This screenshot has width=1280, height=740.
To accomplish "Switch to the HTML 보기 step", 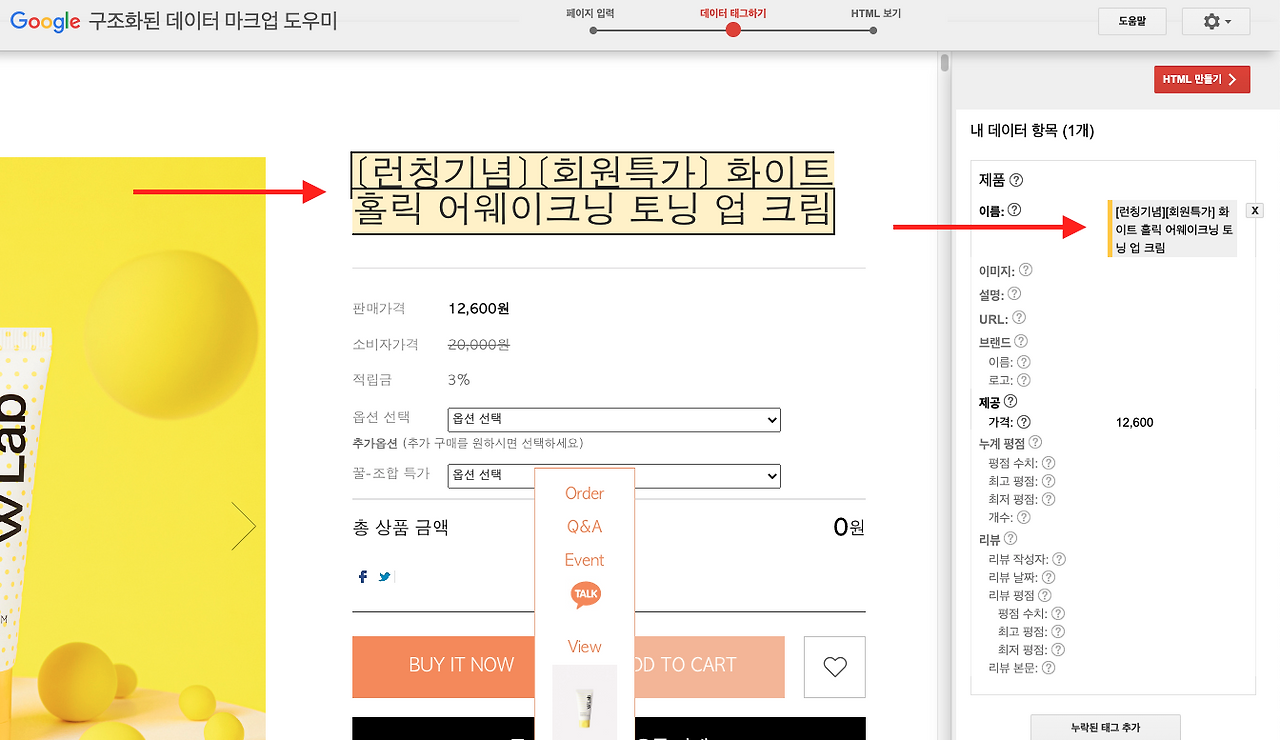I will (877, 14).
